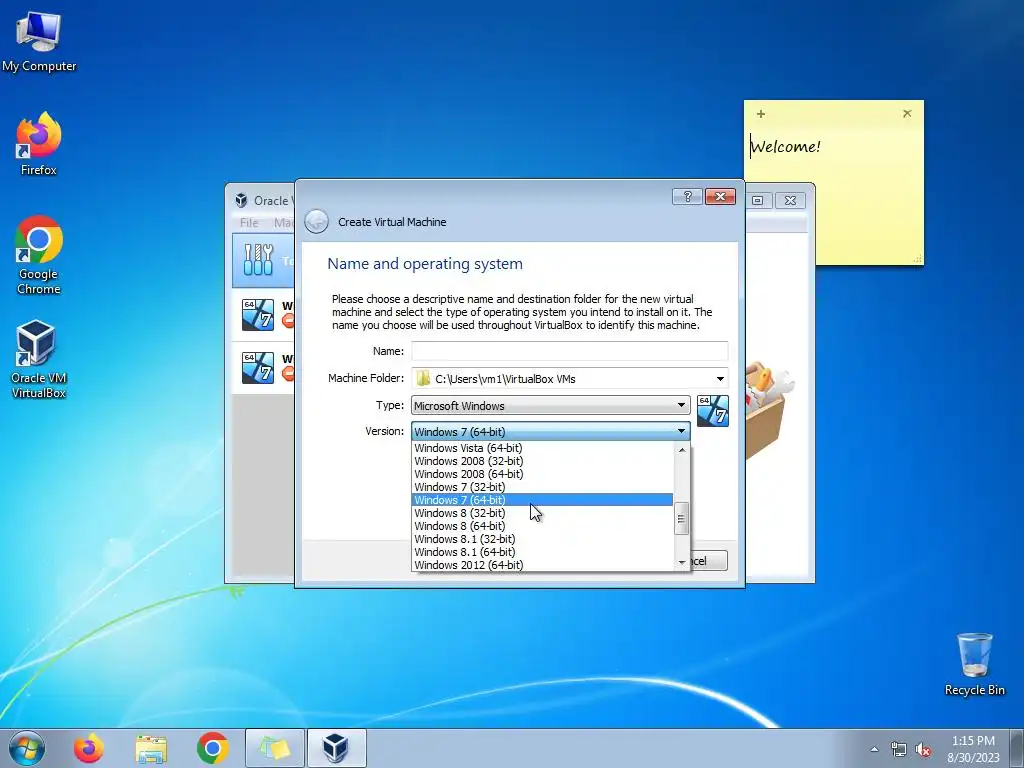Show hidden tray icons arrow

[x=874, y=749]
